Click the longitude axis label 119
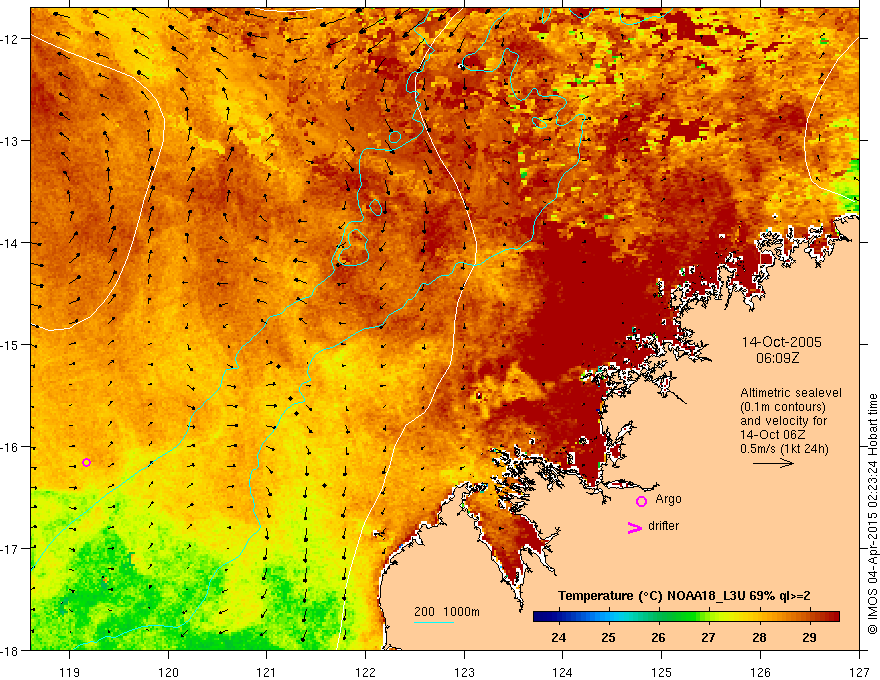880x680 pixels. (x=70, y=672)
